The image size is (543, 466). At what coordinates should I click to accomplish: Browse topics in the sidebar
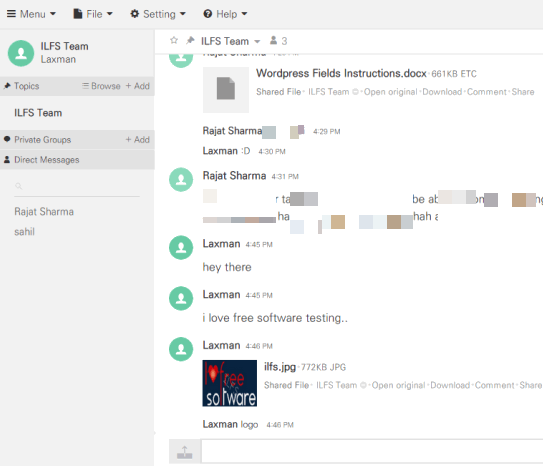point(101,86)
